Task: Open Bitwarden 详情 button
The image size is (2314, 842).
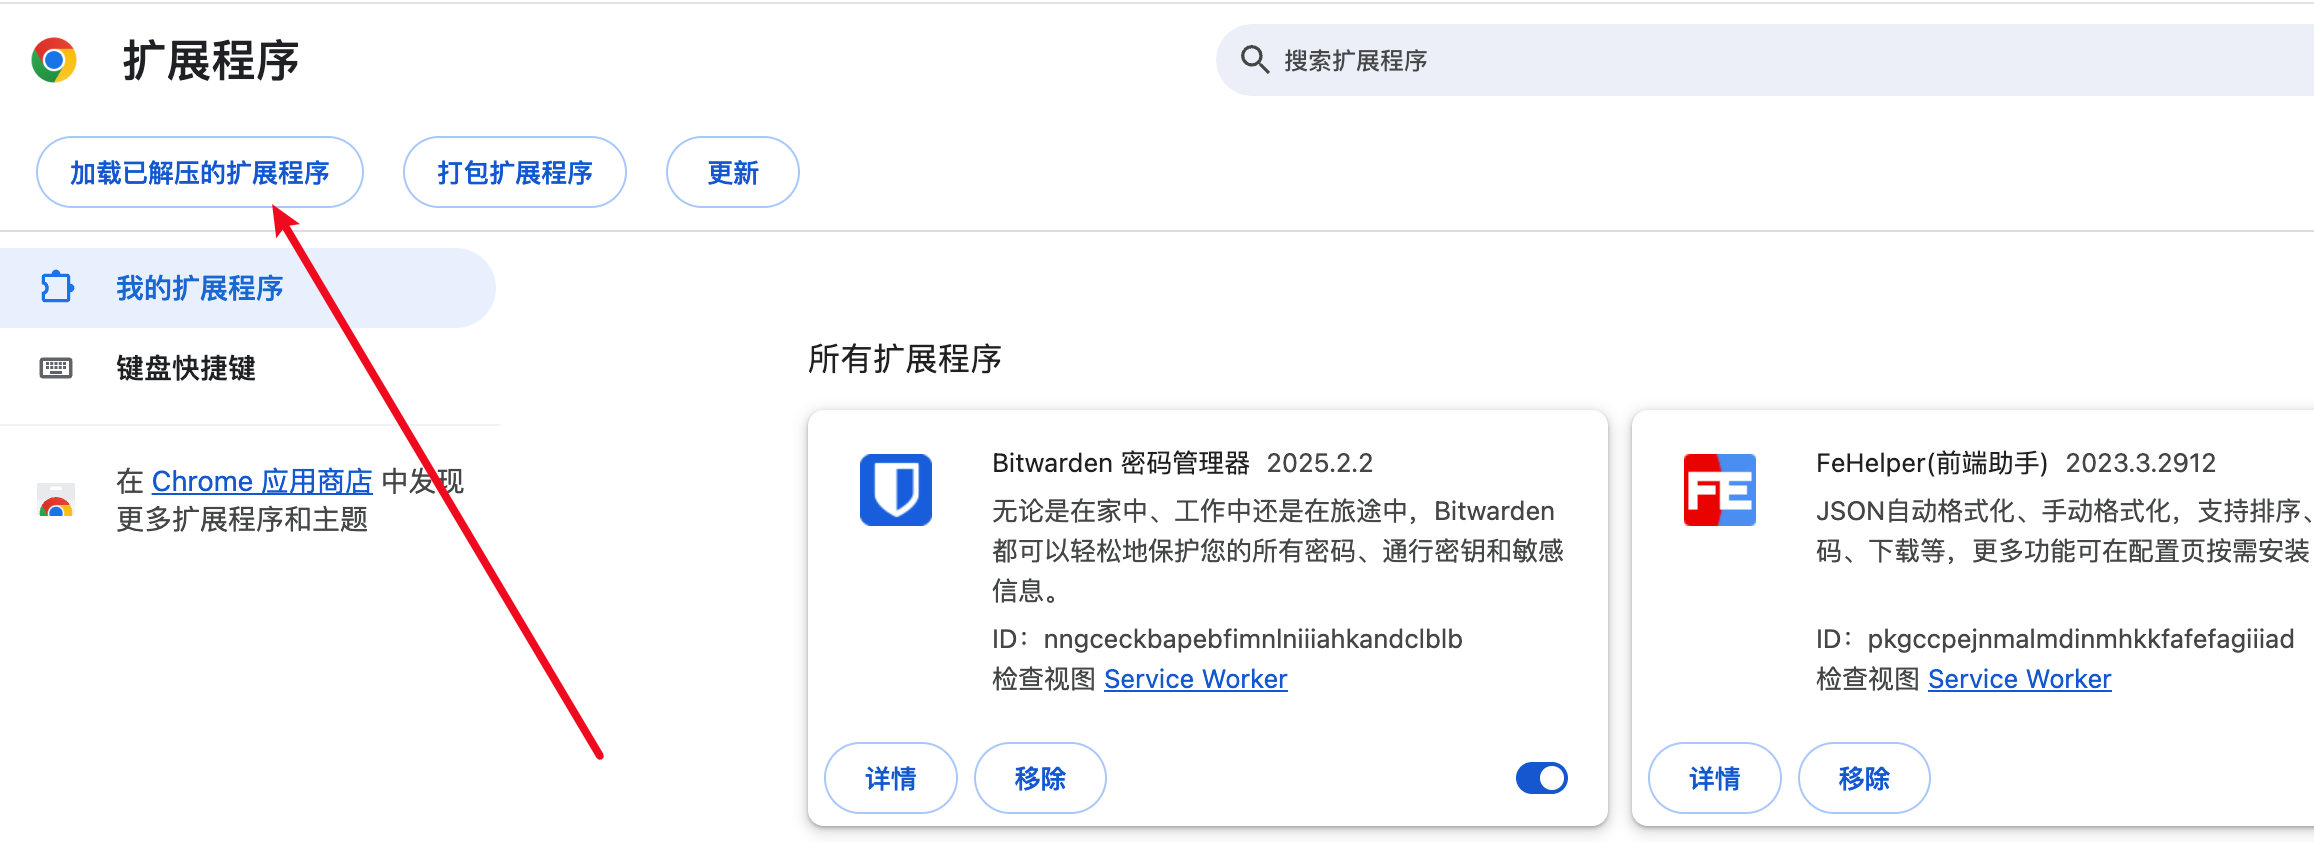Action: (x=890, y=778)
